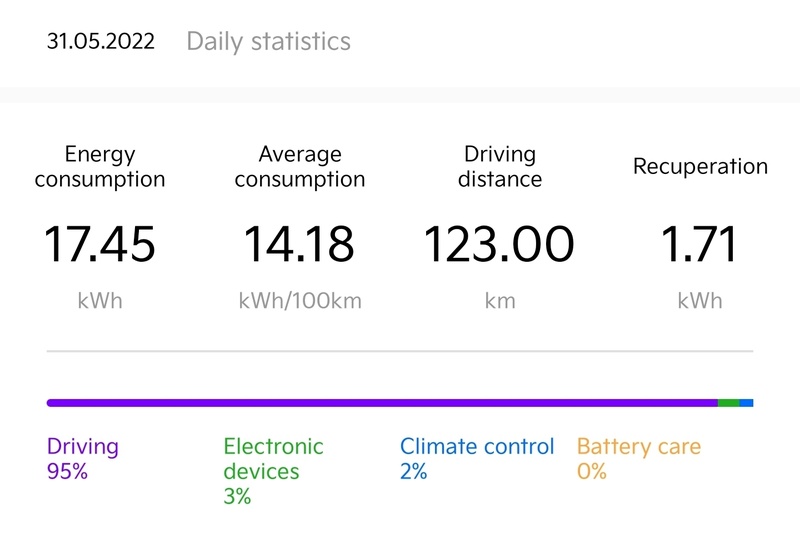Click the 1.71 recuperation value
The image size is (800, 533).
[x=700, y=244]
